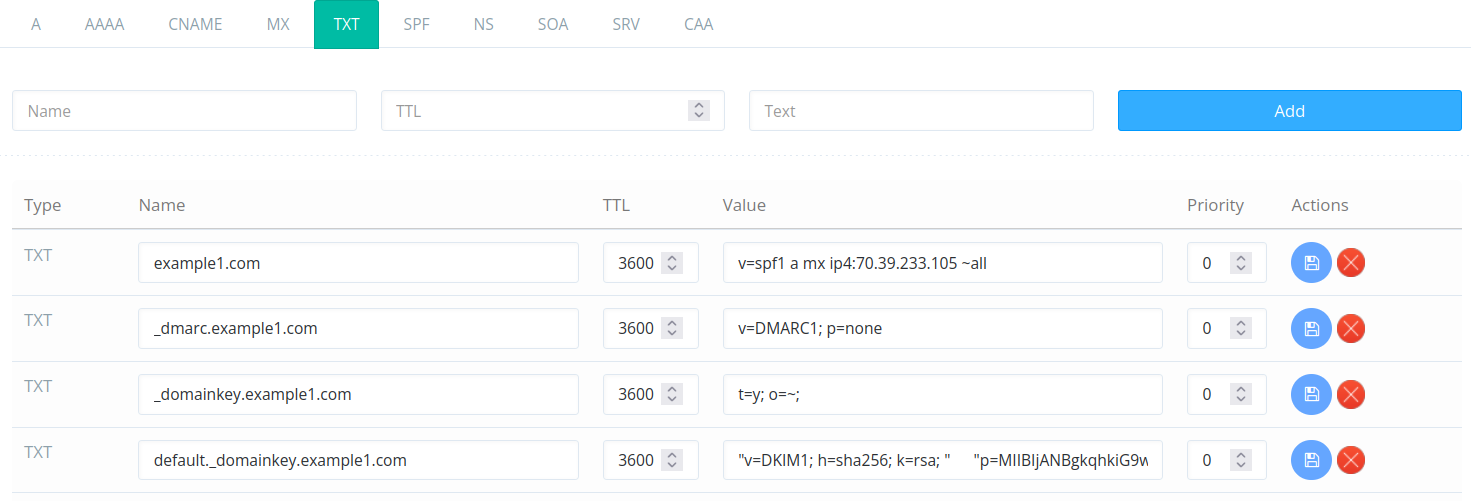Adjust priority stepper for default._domainkey row
Viewport: 1471px width, 501px height.
click(1241, 461)
